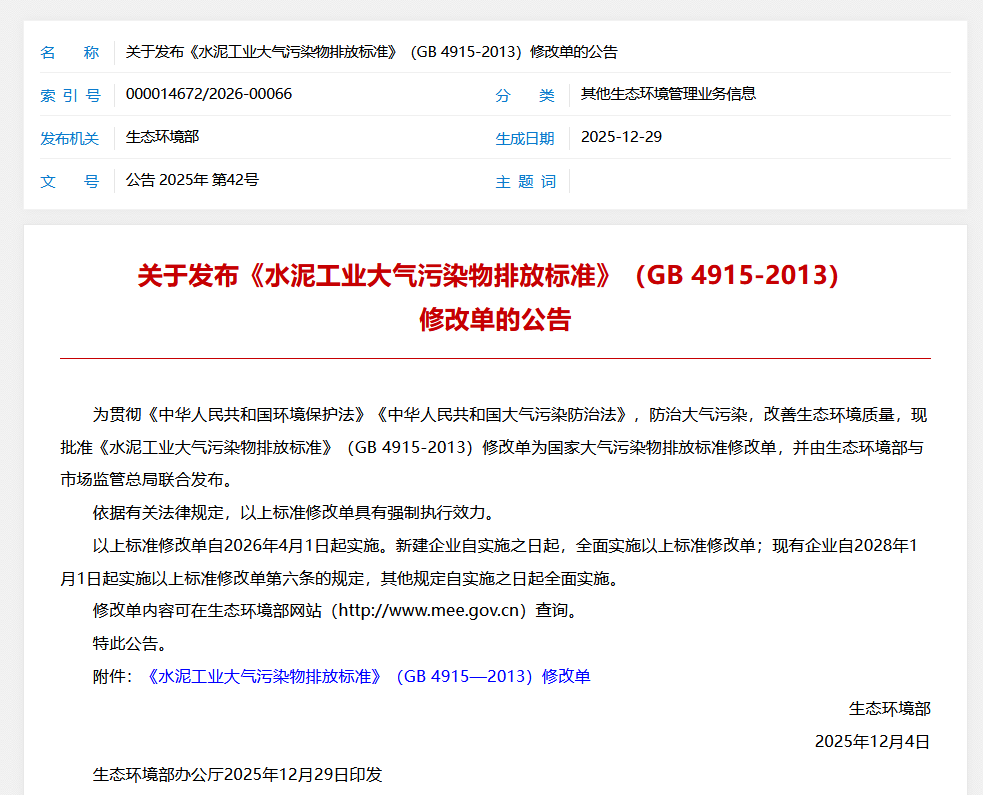Click the line 特此公告。
Screen dimensions: 983x795
click(130, 643)
